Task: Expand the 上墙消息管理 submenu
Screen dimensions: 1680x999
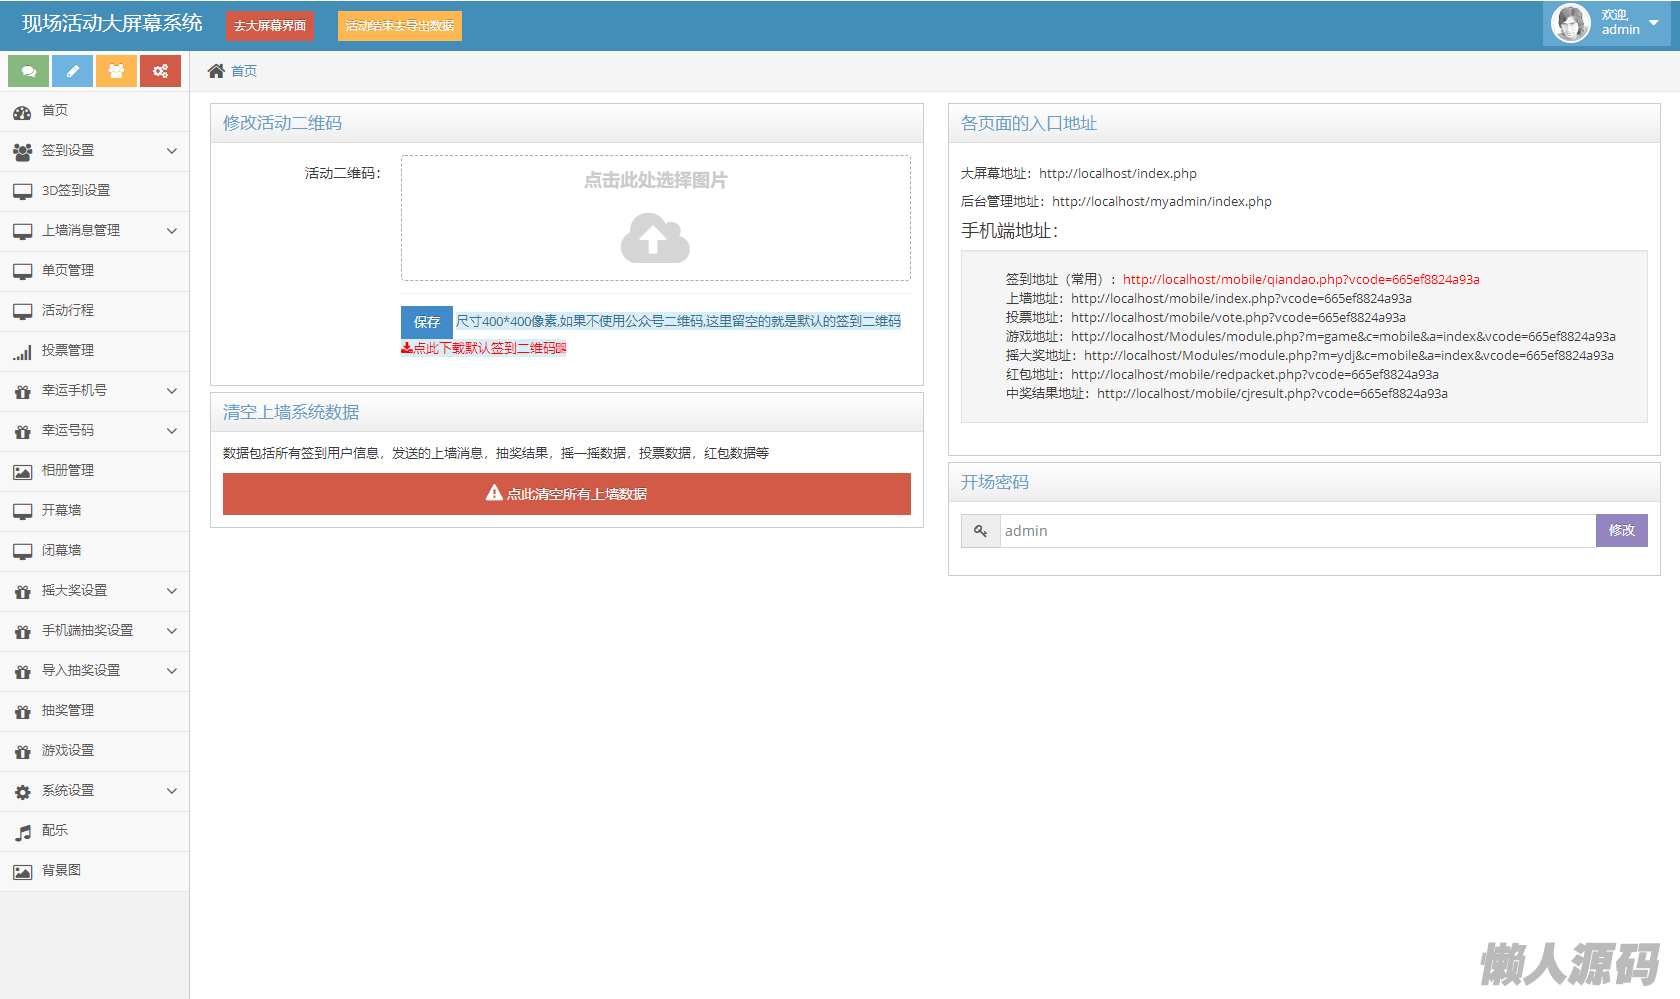Action: pos(94,231)
